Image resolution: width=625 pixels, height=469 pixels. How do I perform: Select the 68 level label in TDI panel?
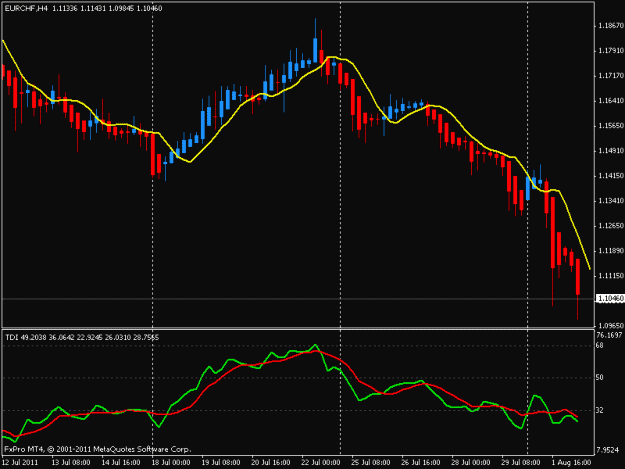pos(599,345)
